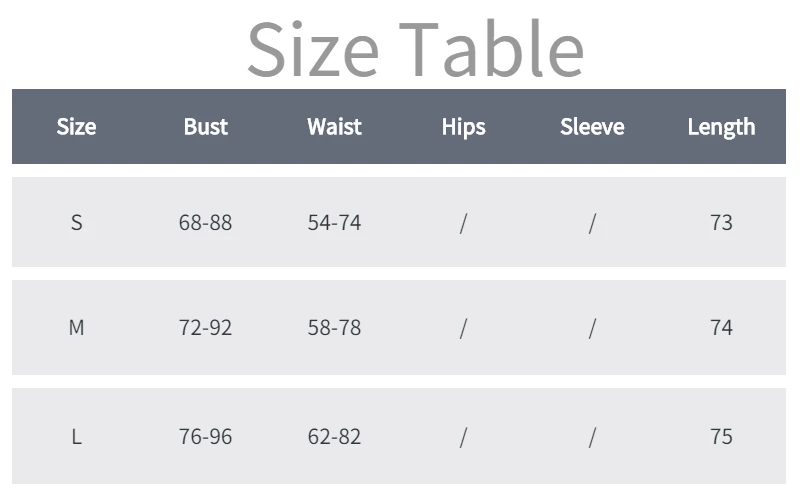Click the hips slash in row S
Viewport: 800px width, 500px height.
coord(463,223)
